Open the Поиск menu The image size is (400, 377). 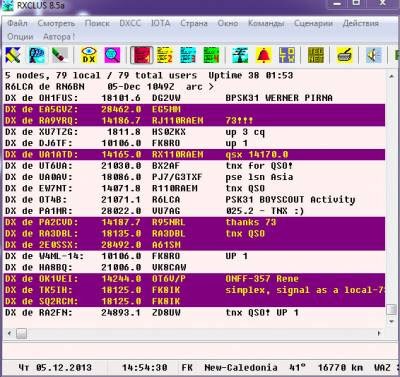[97, 23]
